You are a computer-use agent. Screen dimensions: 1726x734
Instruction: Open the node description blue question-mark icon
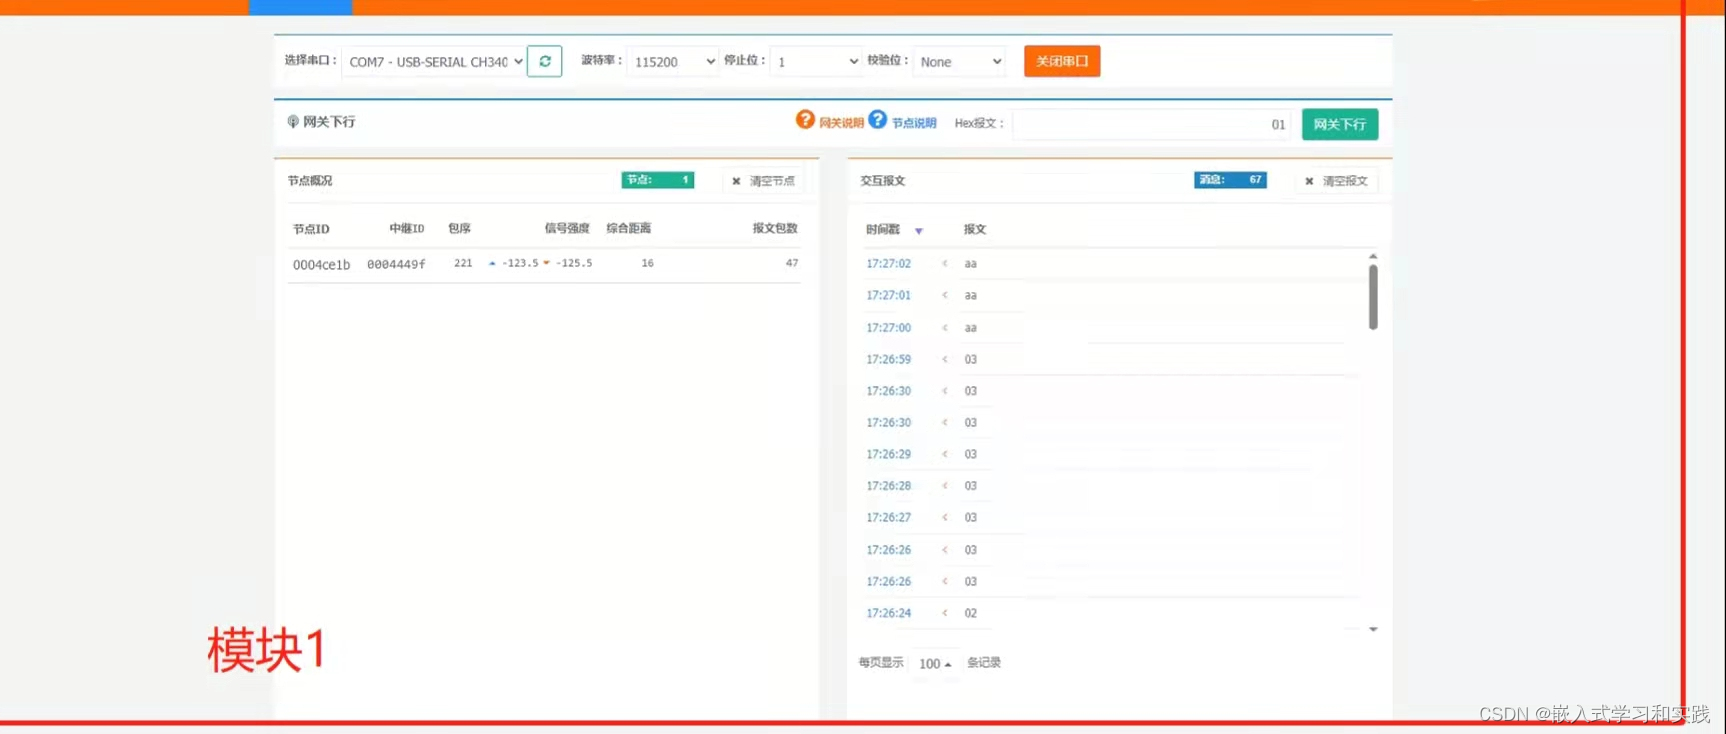tap(877, 120)
